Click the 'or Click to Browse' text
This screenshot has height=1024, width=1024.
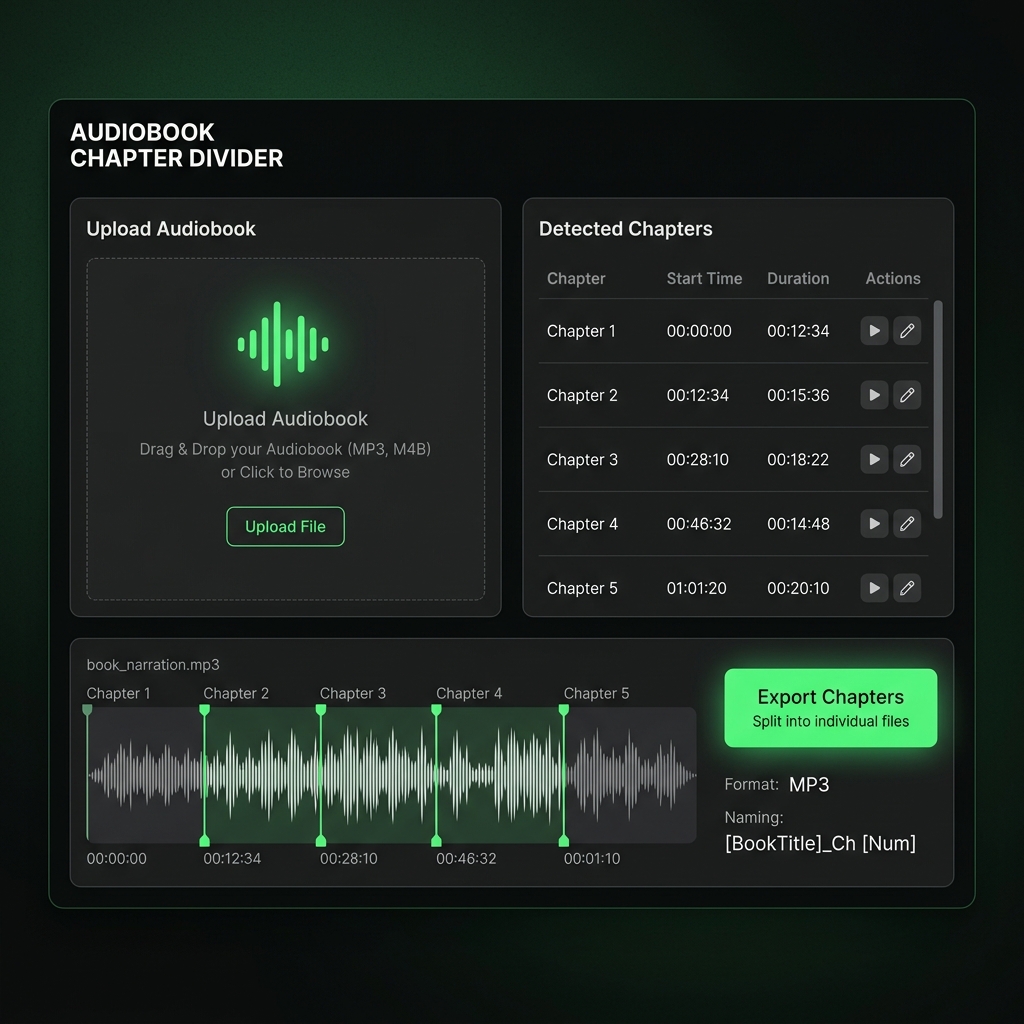285,472
